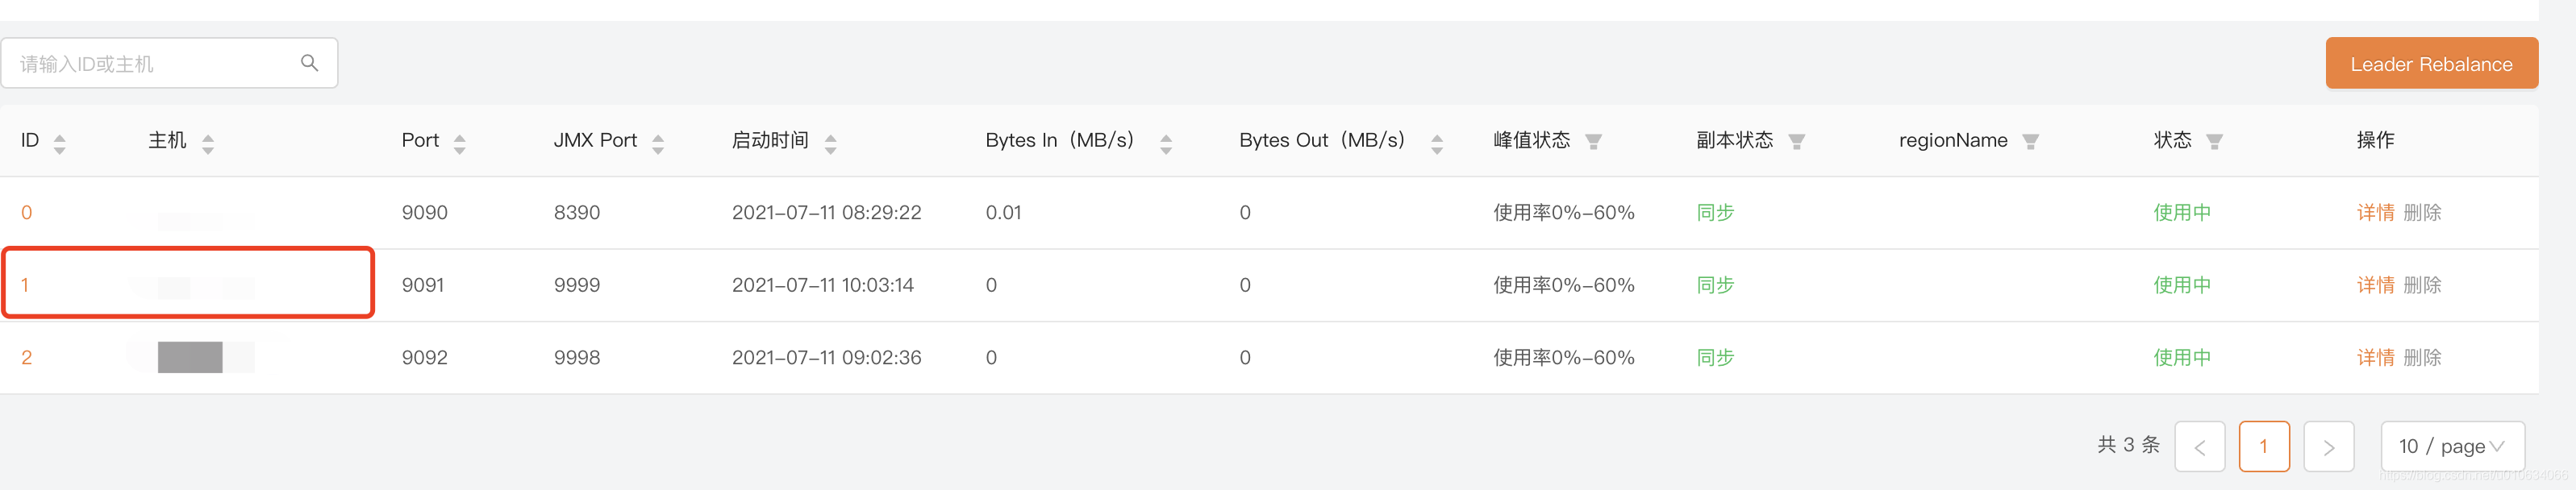Viewport: 2576px width, 490px height.
Task: Sort by Port column arrows
Action: click(x=460, y=143)
